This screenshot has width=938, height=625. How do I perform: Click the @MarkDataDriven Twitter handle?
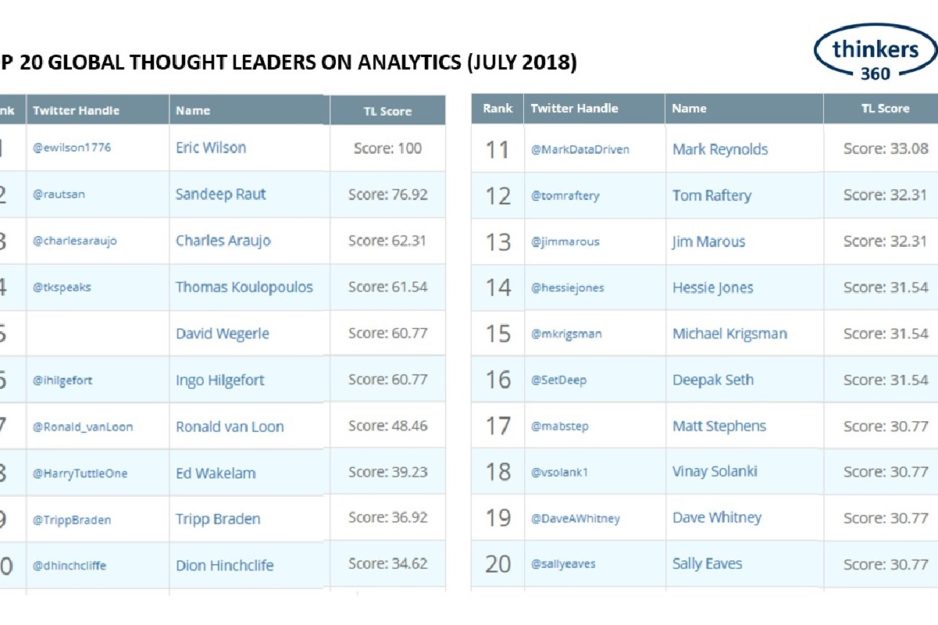(x=580, y=150)
